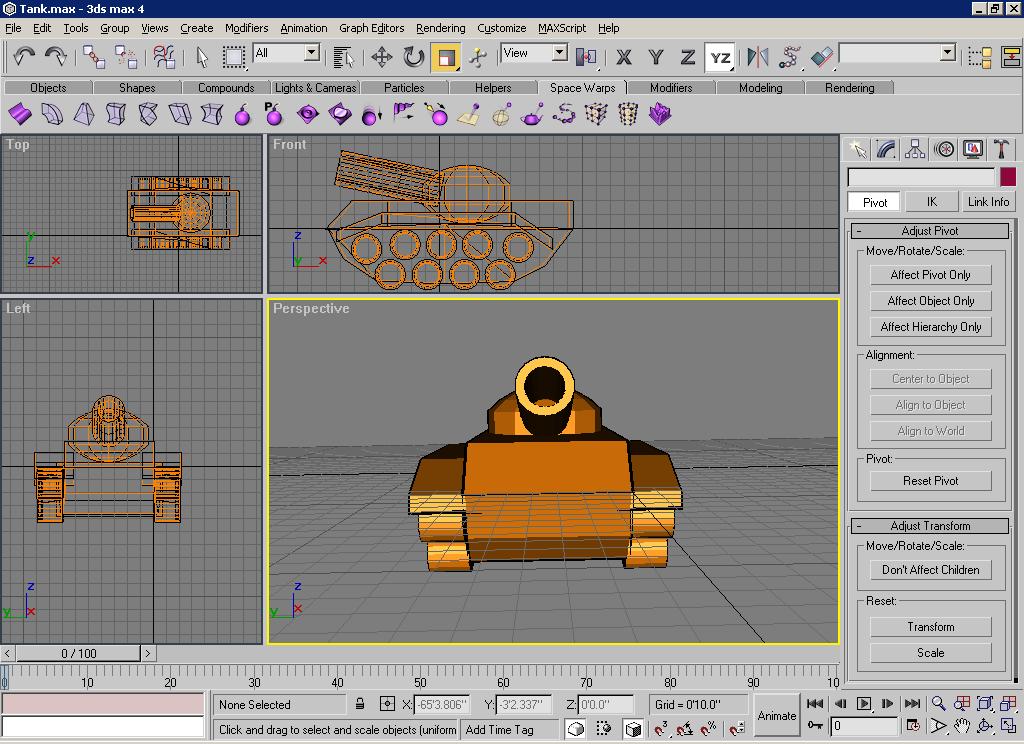Viewport: 1024px width, 744px height.
Task: Click the Zoom magnifier viewport tool
Action: 938,704
